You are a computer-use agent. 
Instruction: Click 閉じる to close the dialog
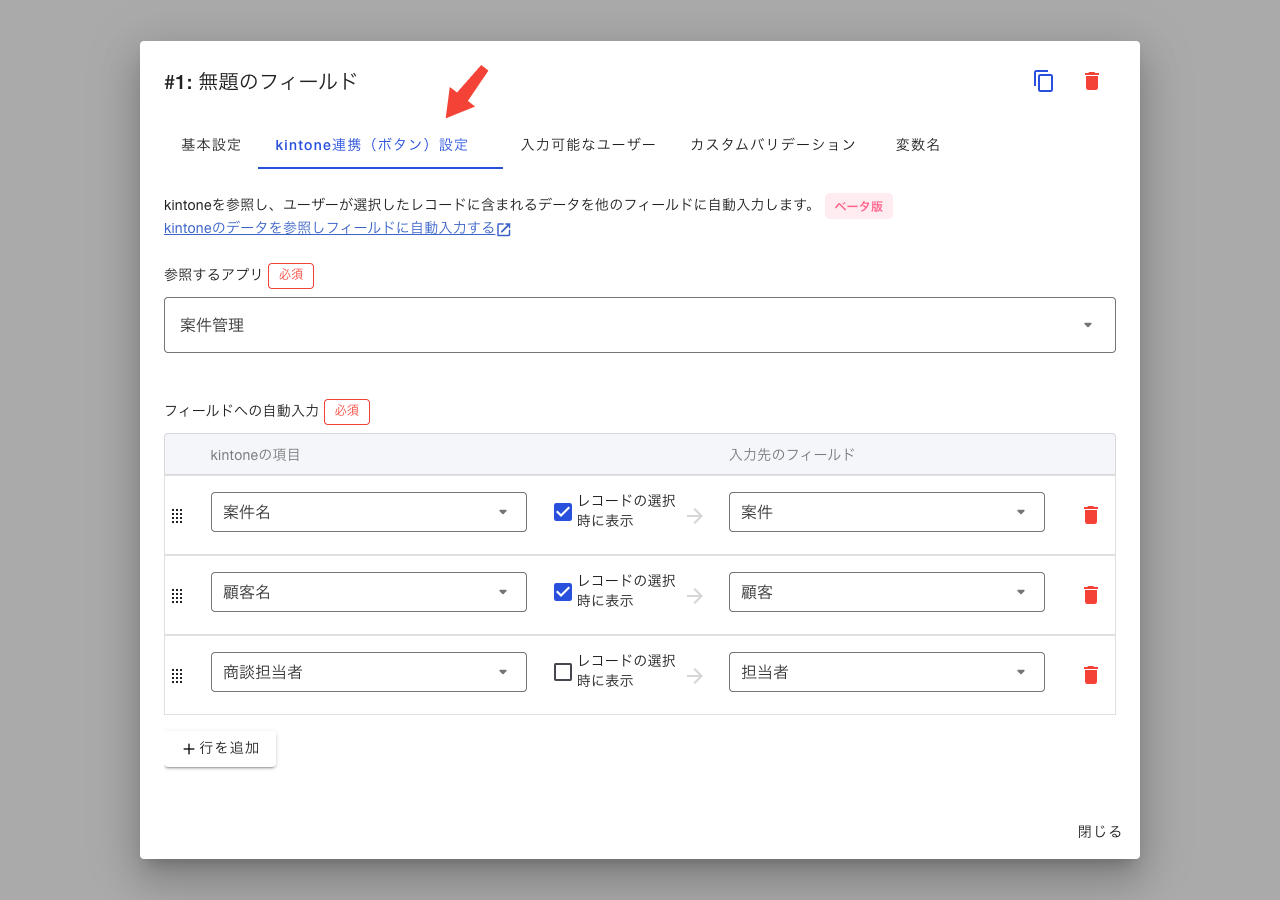click(x=1100, y=832)
